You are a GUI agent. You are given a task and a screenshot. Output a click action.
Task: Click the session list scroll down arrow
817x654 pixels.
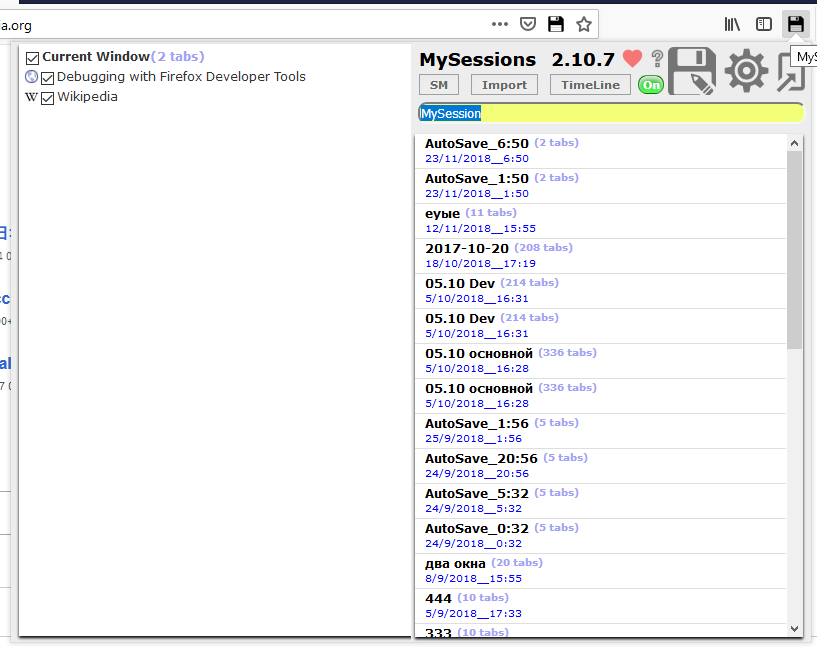pyautogui.click(x=794, y=628)
